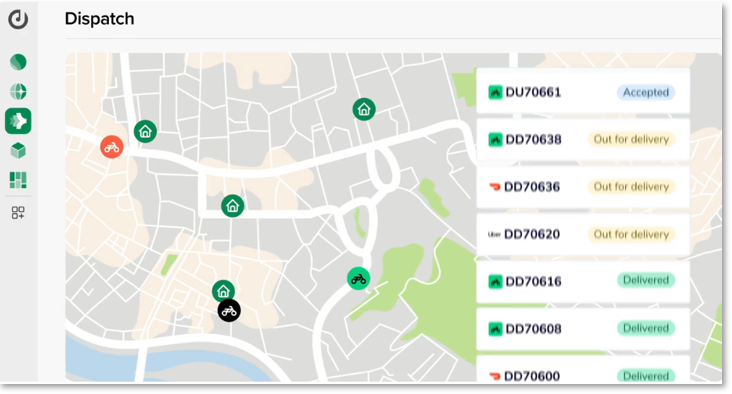This screenshot has height=394, width=732.
Task: Open the green cube sidebar icon
Action: [x=18, y=150]
